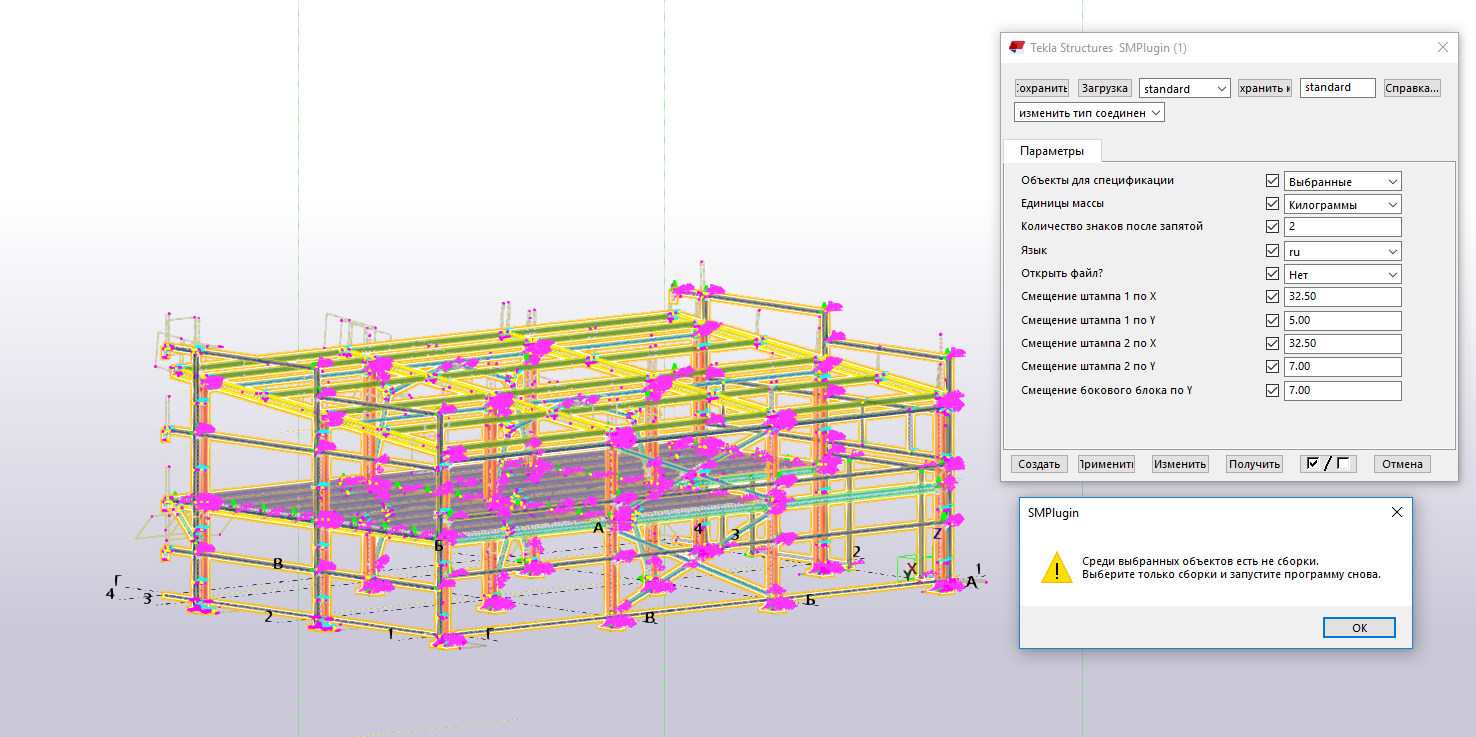
Task: Click the Tekla Structures logo in title bar
Action: (1017, 48)
